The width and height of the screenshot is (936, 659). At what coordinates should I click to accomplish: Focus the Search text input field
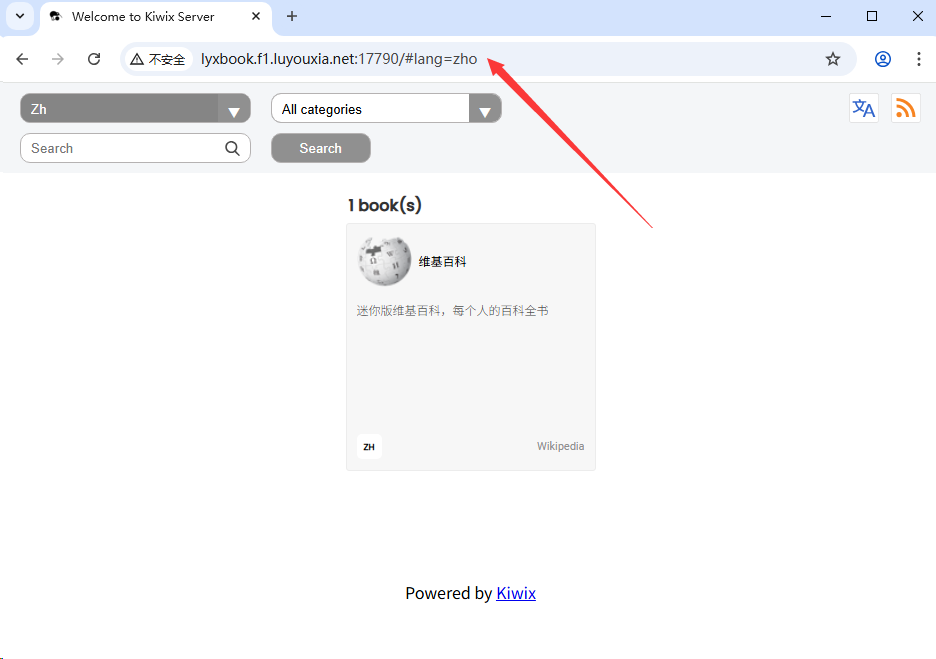click(136, 148)
